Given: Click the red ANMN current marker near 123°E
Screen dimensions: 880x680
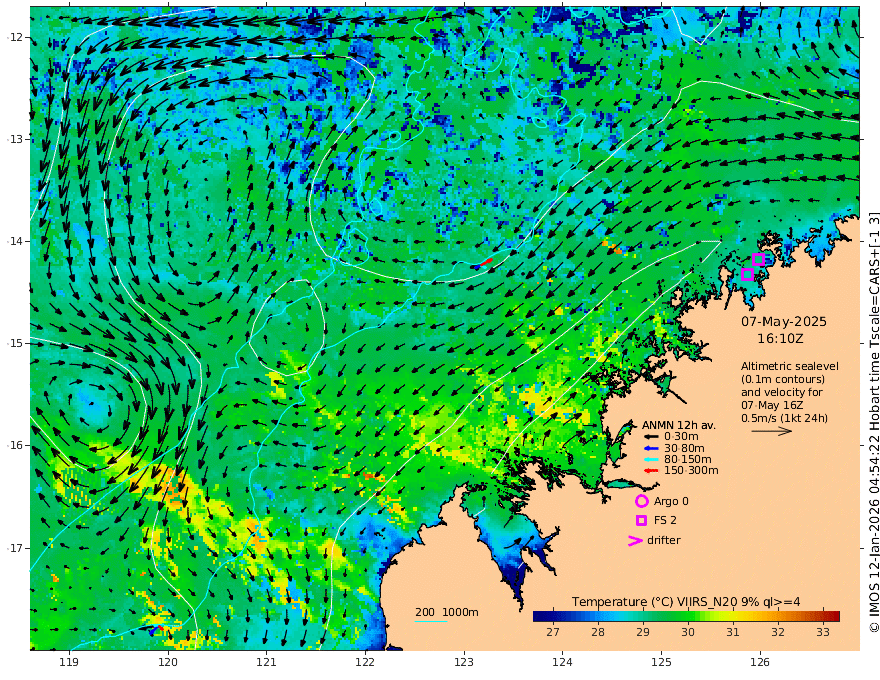Looking at the screenshot, I should (486, 261).
